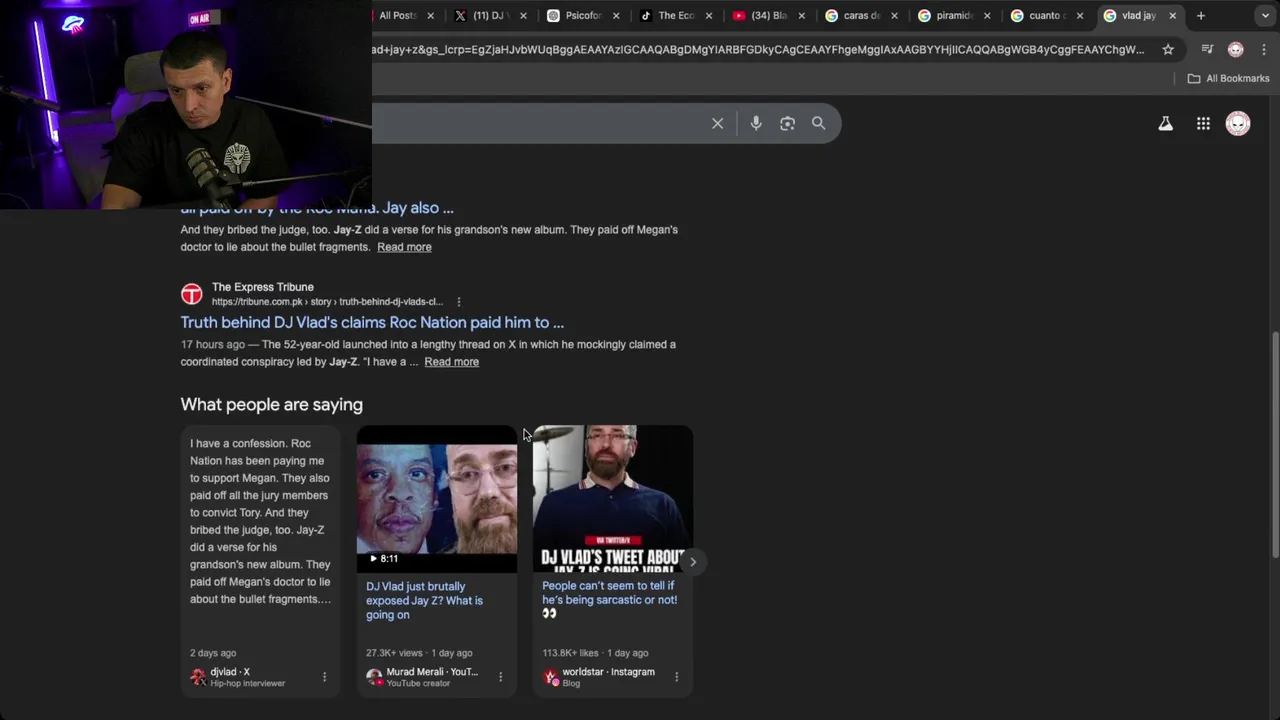This screenshot has width=1280, height=720.
Task: Close the active 'vlad jay' tab
Action: [1172, 15]
